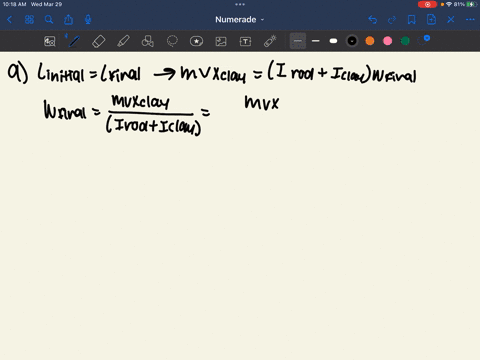480x360 pixels.
Task: Undo the last stroke
Action: tap(373, 20)
